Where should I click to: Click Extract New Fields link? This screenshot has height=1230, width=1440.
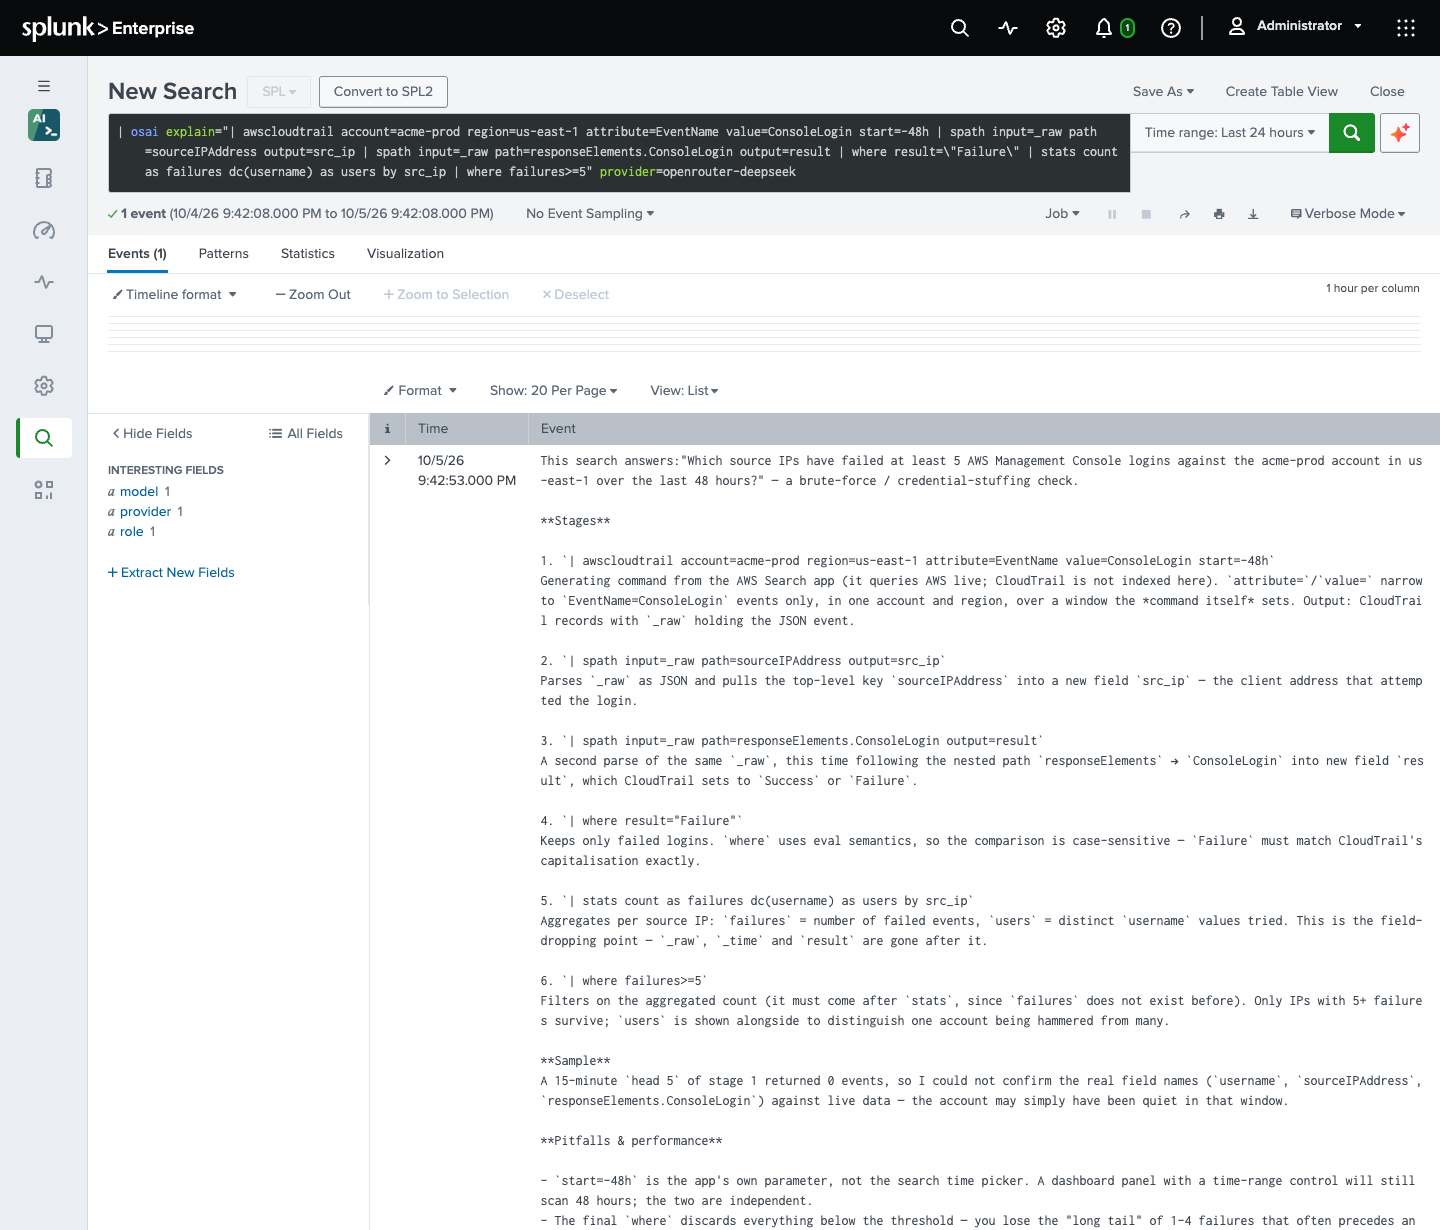(x=171, y=572)
